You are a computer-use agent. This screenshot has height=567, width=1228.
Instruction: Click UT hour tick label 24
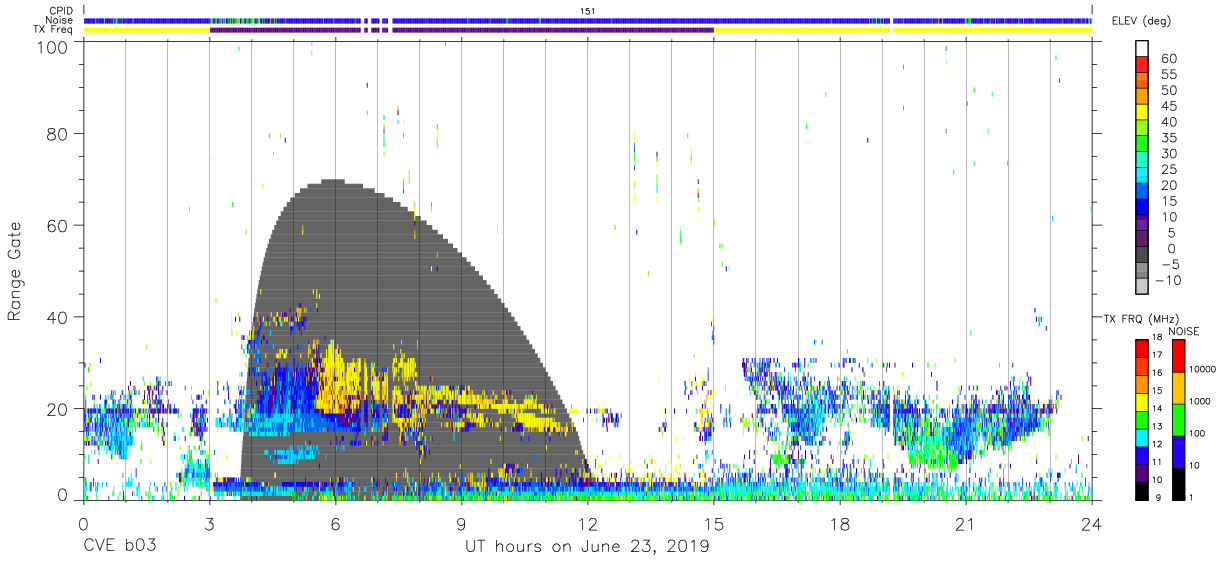pyautogui.click(x=1091, y=524)
